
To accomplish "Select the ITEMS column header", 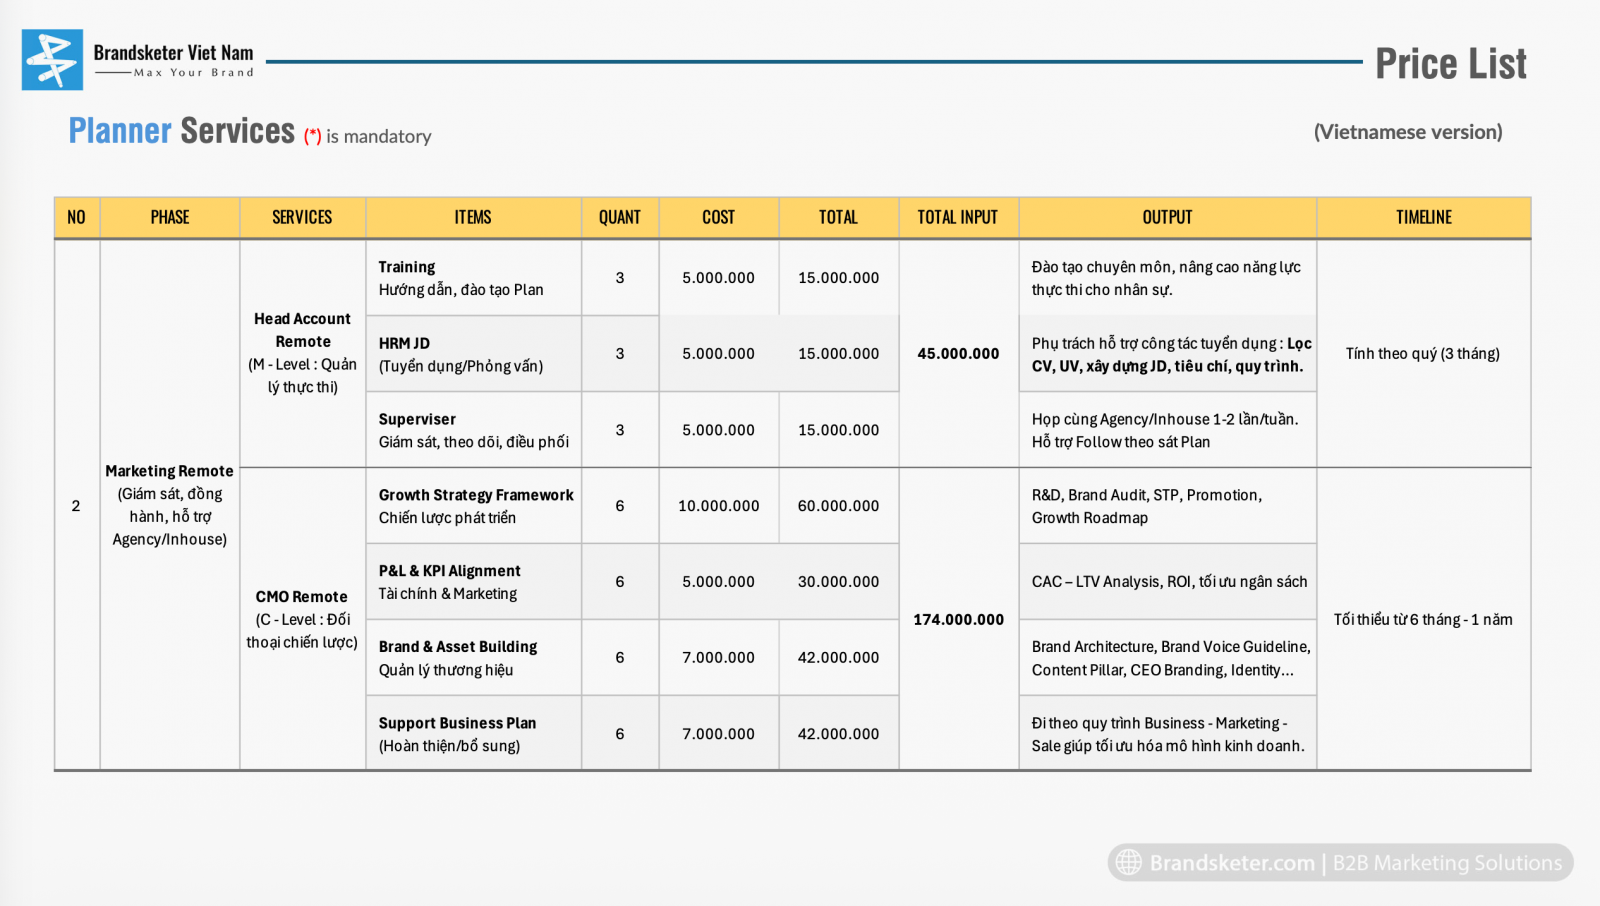I will pos(473,217).
